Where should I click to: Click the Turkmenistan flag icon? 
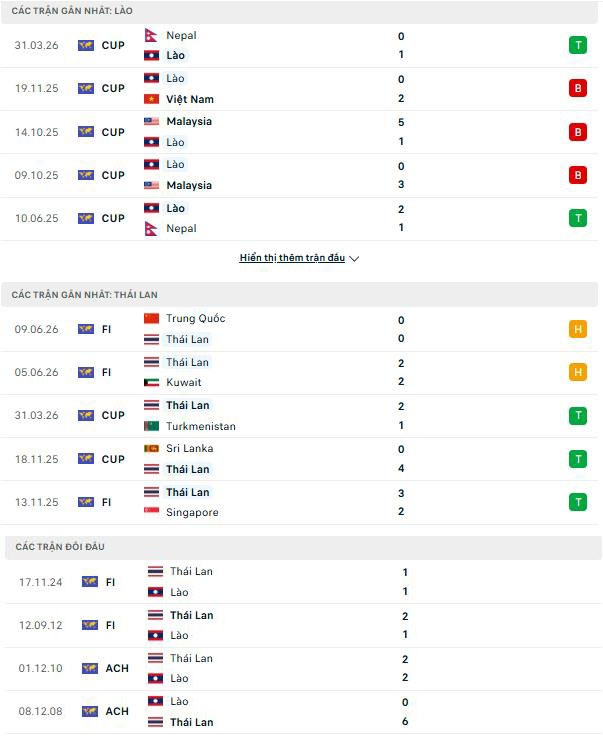pyautogui.click(x=151, y=426)
